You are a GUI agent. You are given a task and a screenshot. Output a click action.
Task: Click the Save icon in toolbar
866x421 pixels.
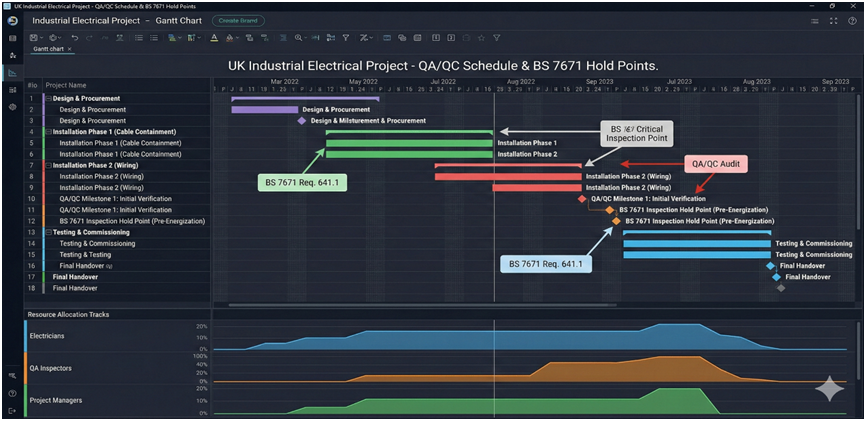[x=34, y=38]
